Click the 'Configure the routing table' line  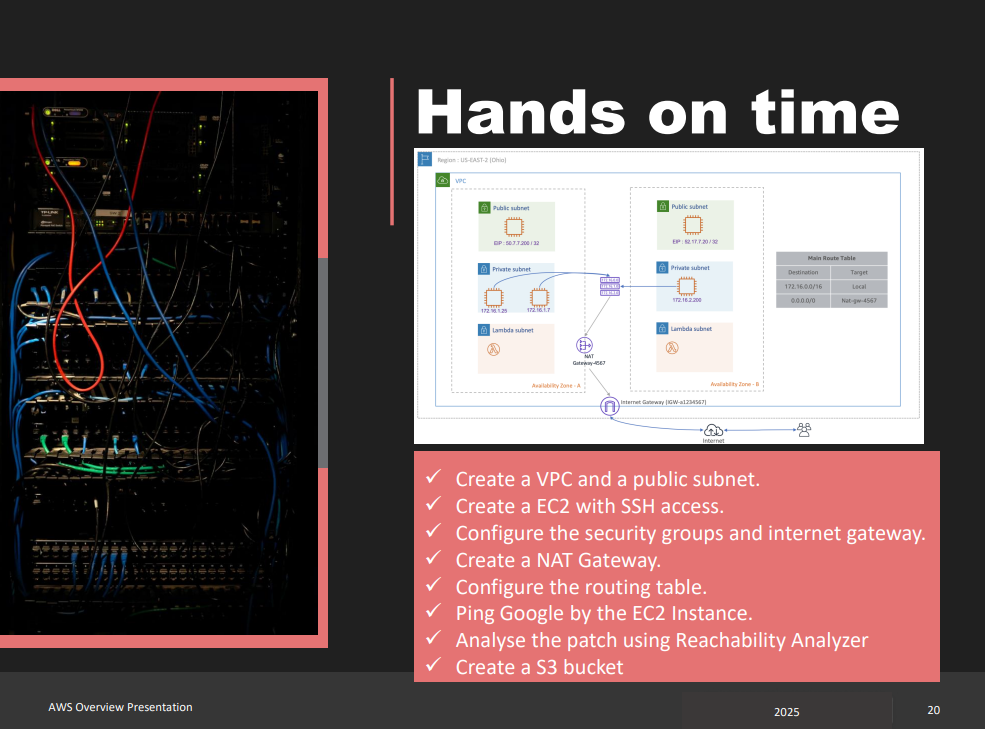click(x=581, y=587)
